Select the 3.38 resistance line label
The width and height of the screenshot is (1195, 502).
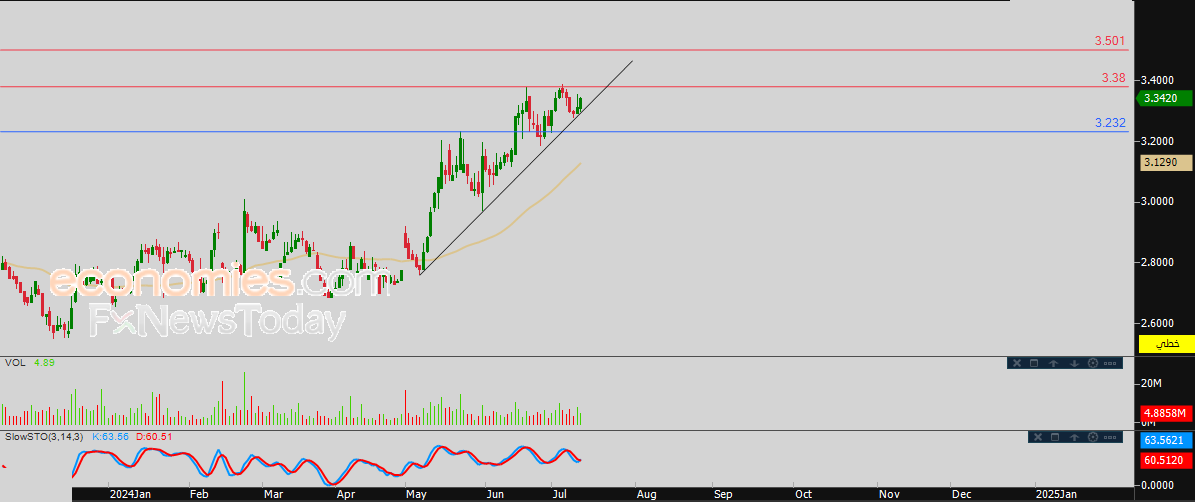[x=1113, y=78]
